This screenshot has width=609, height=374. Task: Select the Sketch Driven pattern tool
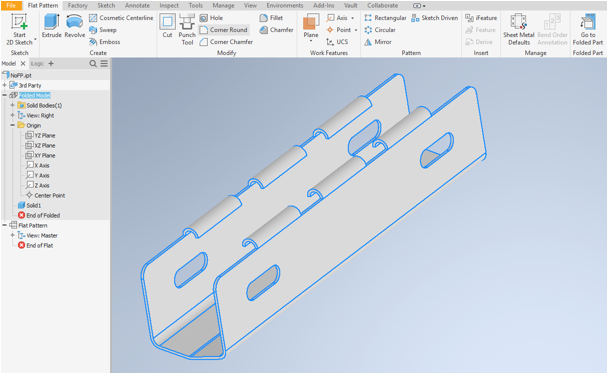click(x=435, y=18)
